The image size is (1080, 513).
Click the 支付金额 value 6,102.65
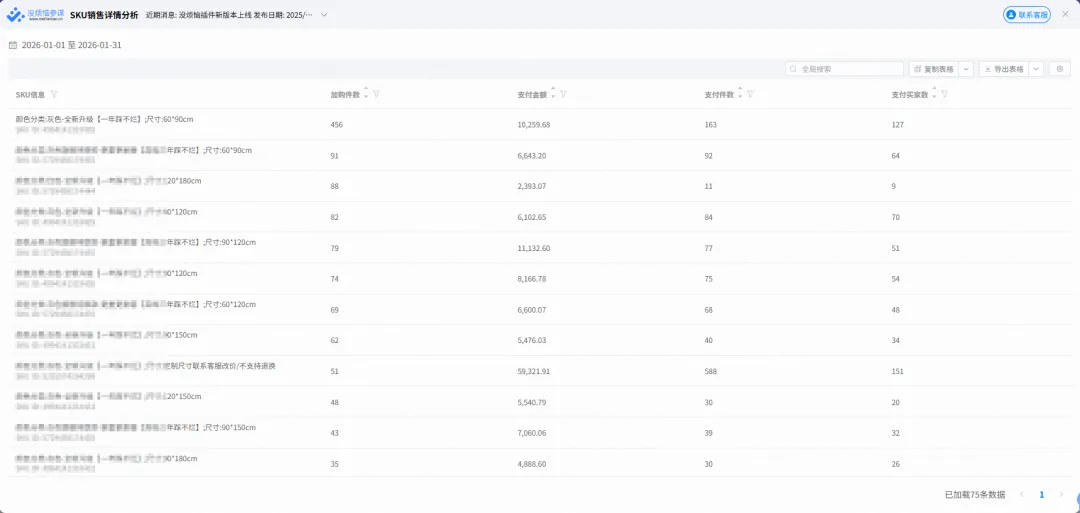click(532, 217)
